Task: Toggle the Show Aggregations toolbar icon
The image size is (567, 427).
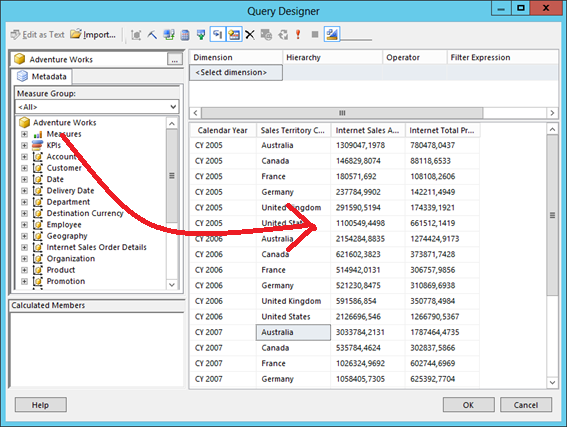Action: tap(234, 35)
